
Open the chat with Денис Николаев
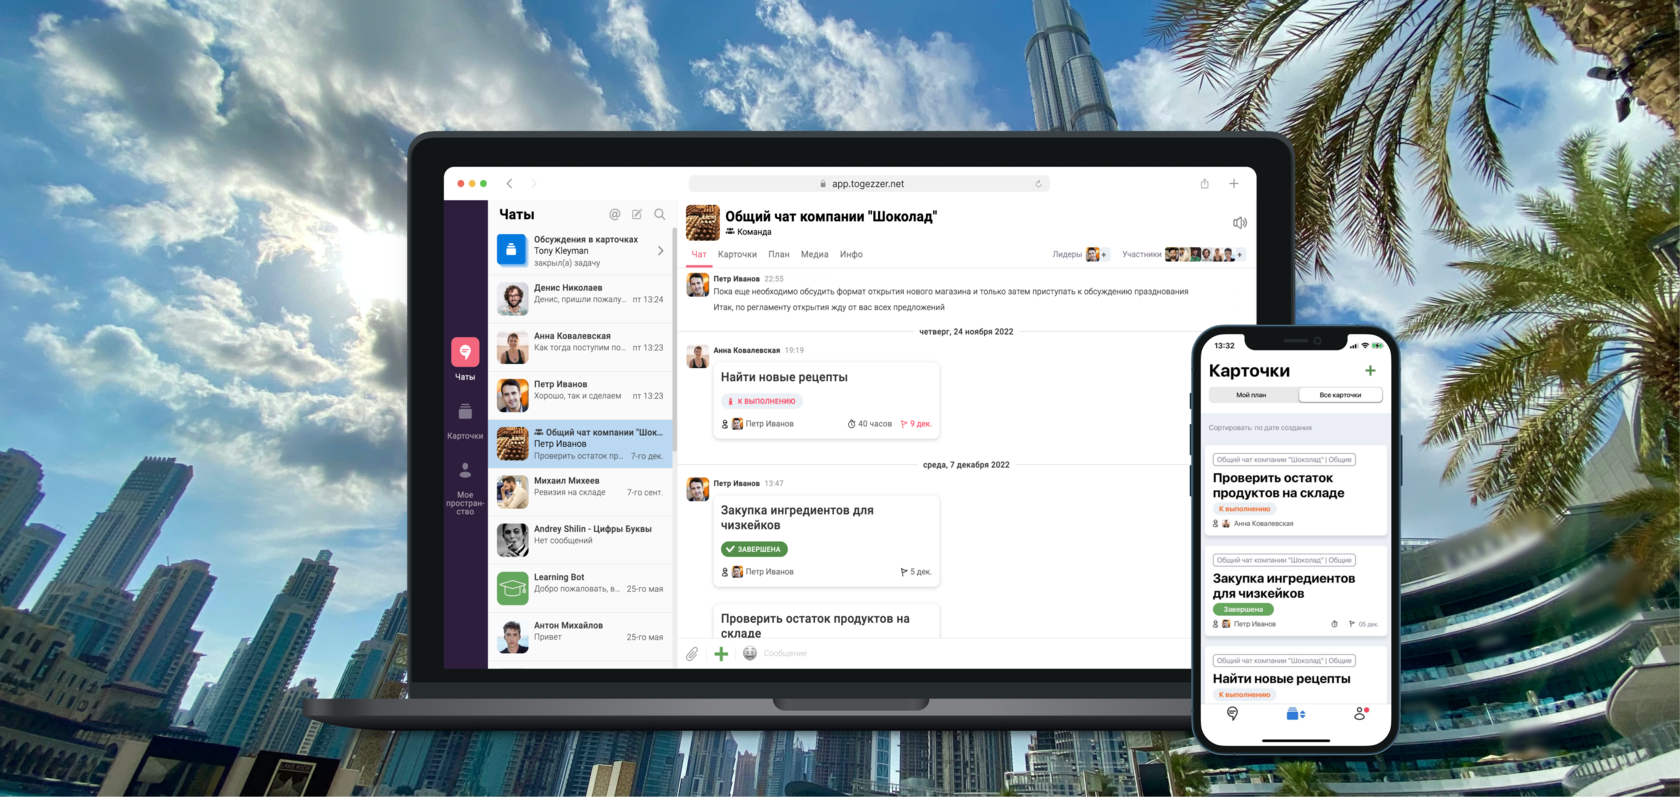pos(580,299)
